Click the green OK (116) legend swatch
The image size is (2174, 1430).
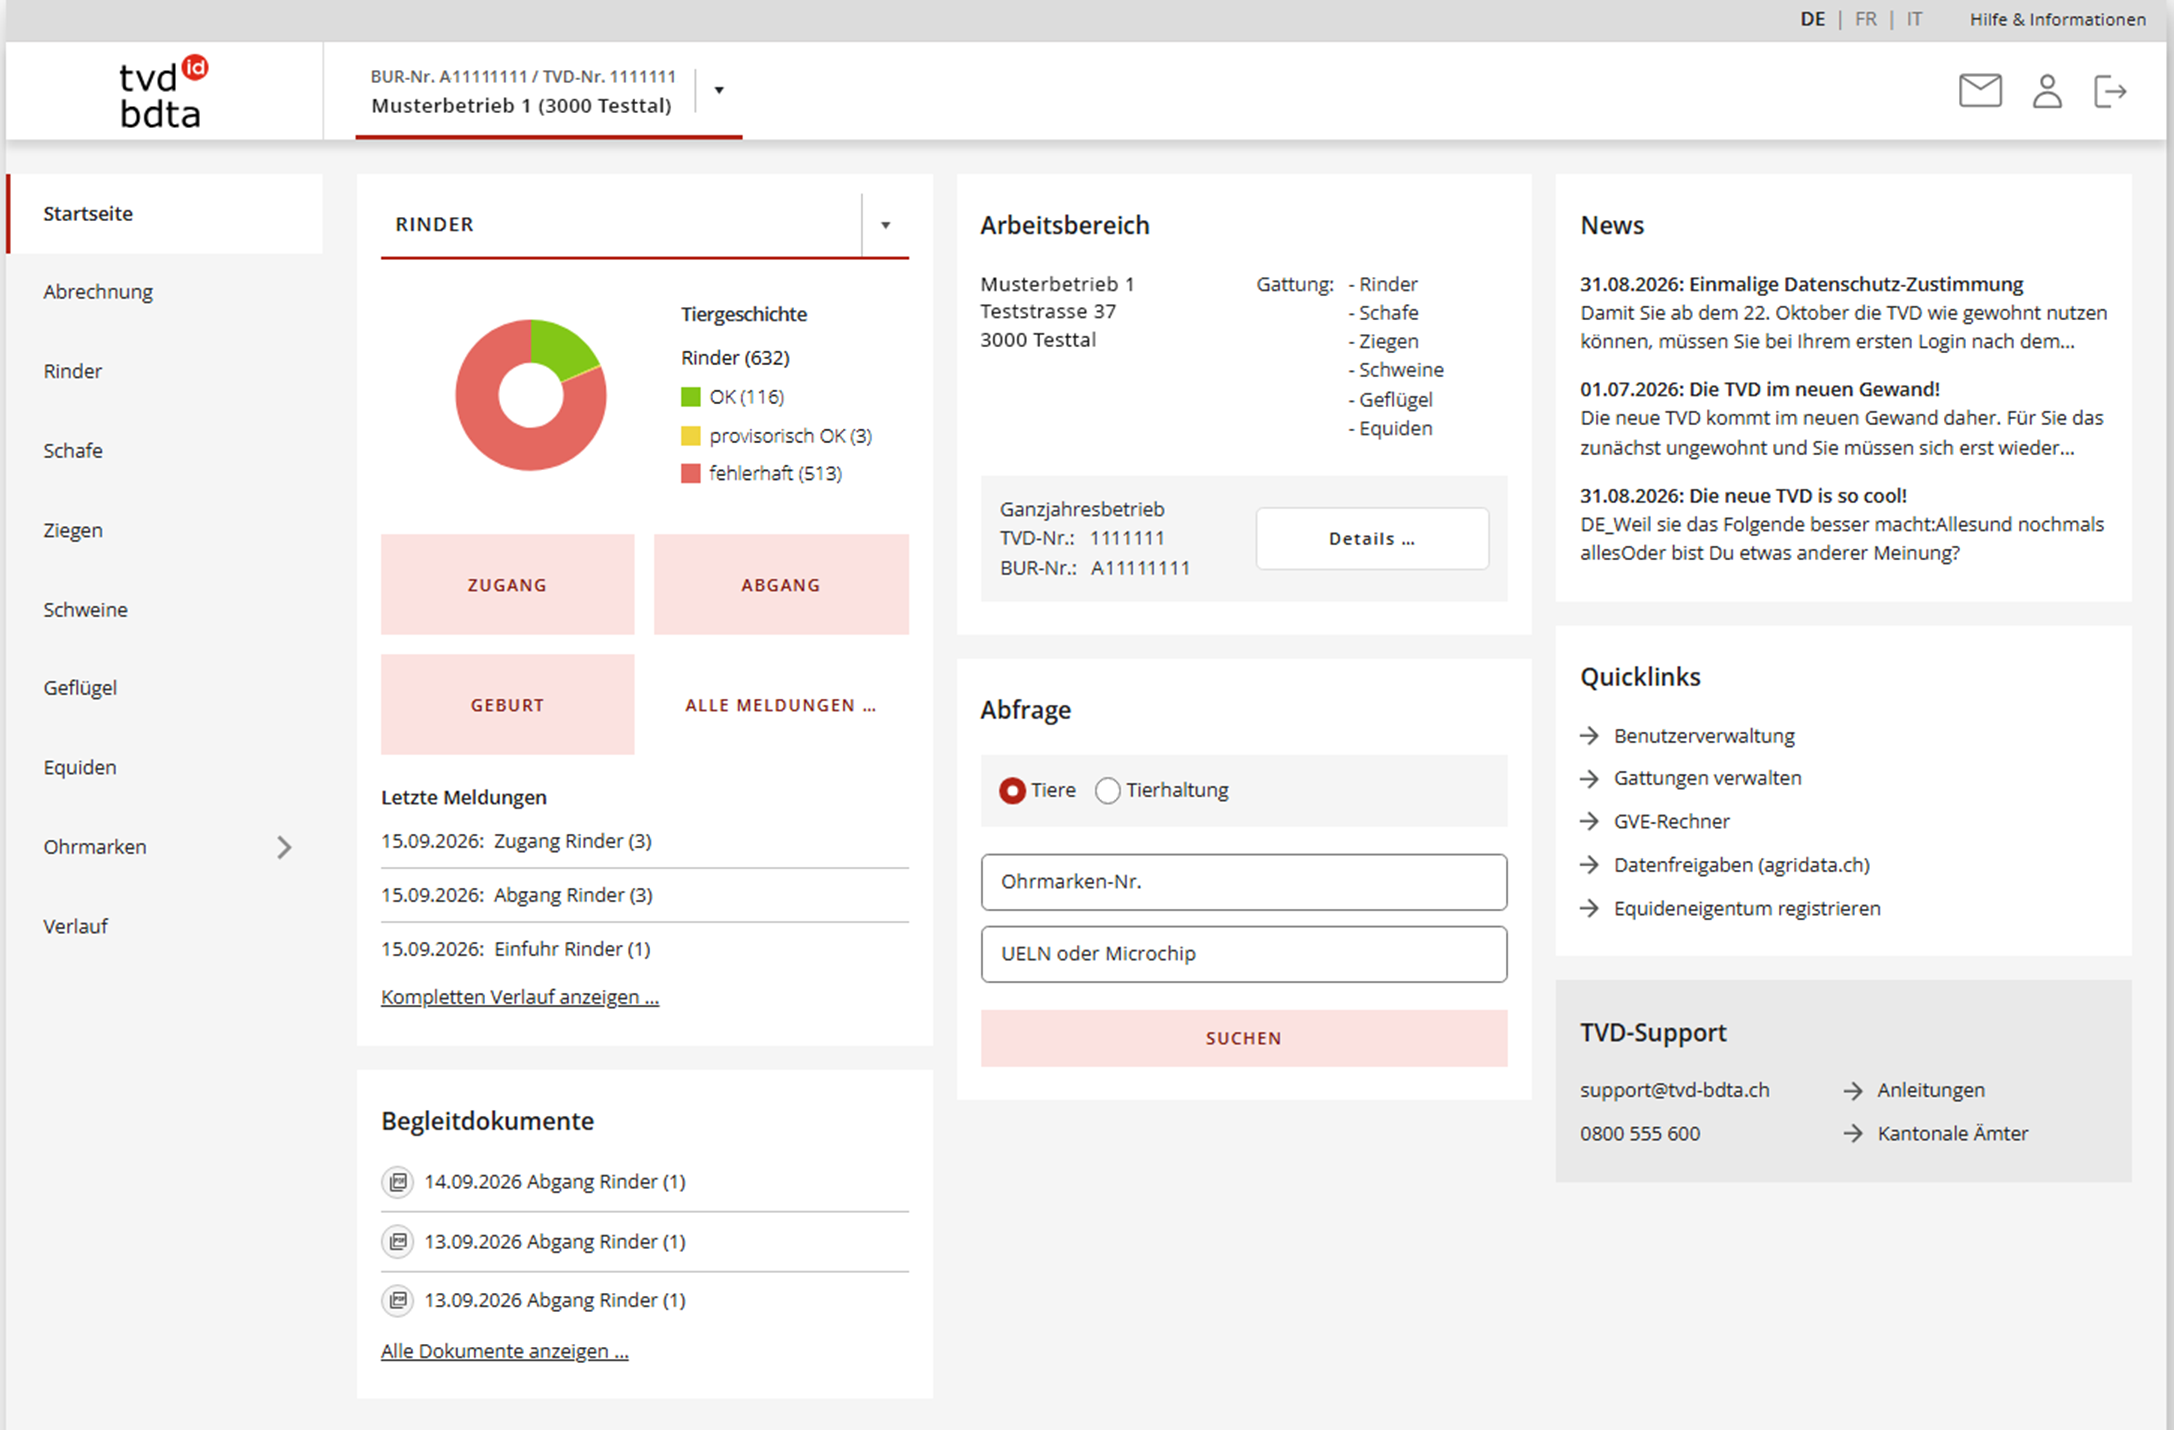pyautogui.click(x=691, y=397)
